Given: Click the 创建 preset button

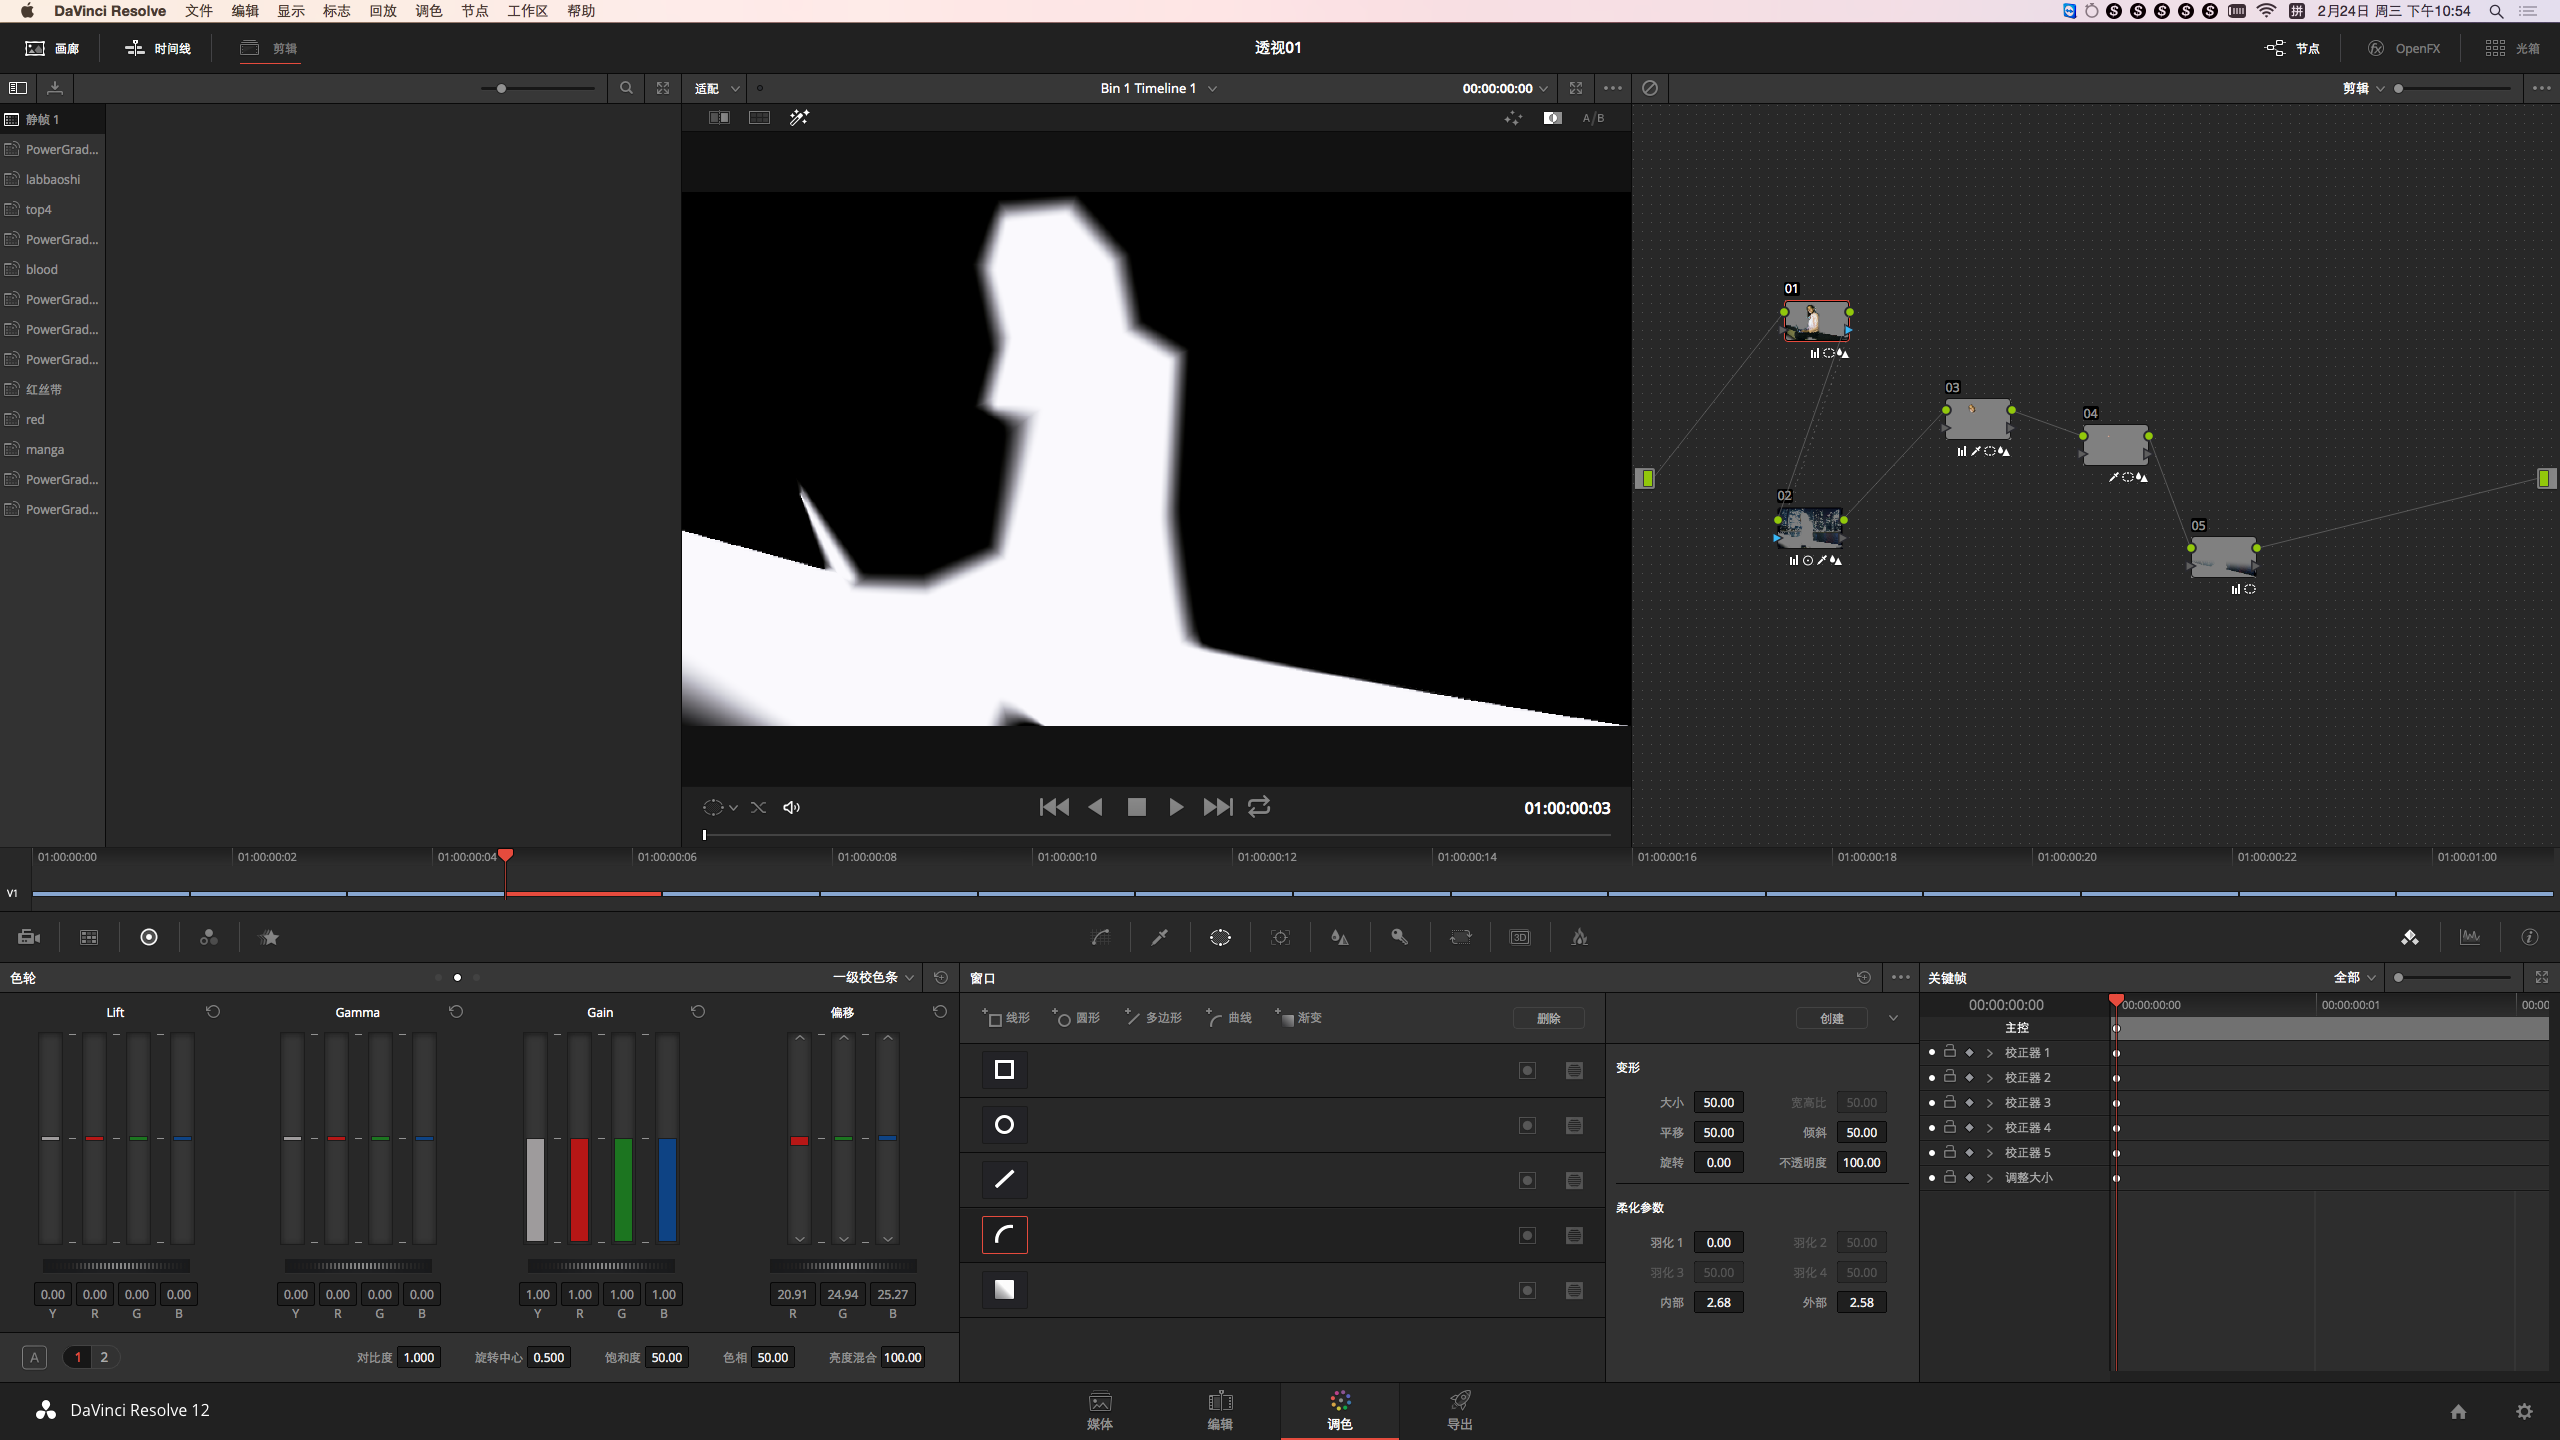Looking at the screenshot, I should click(1832, 1017).
